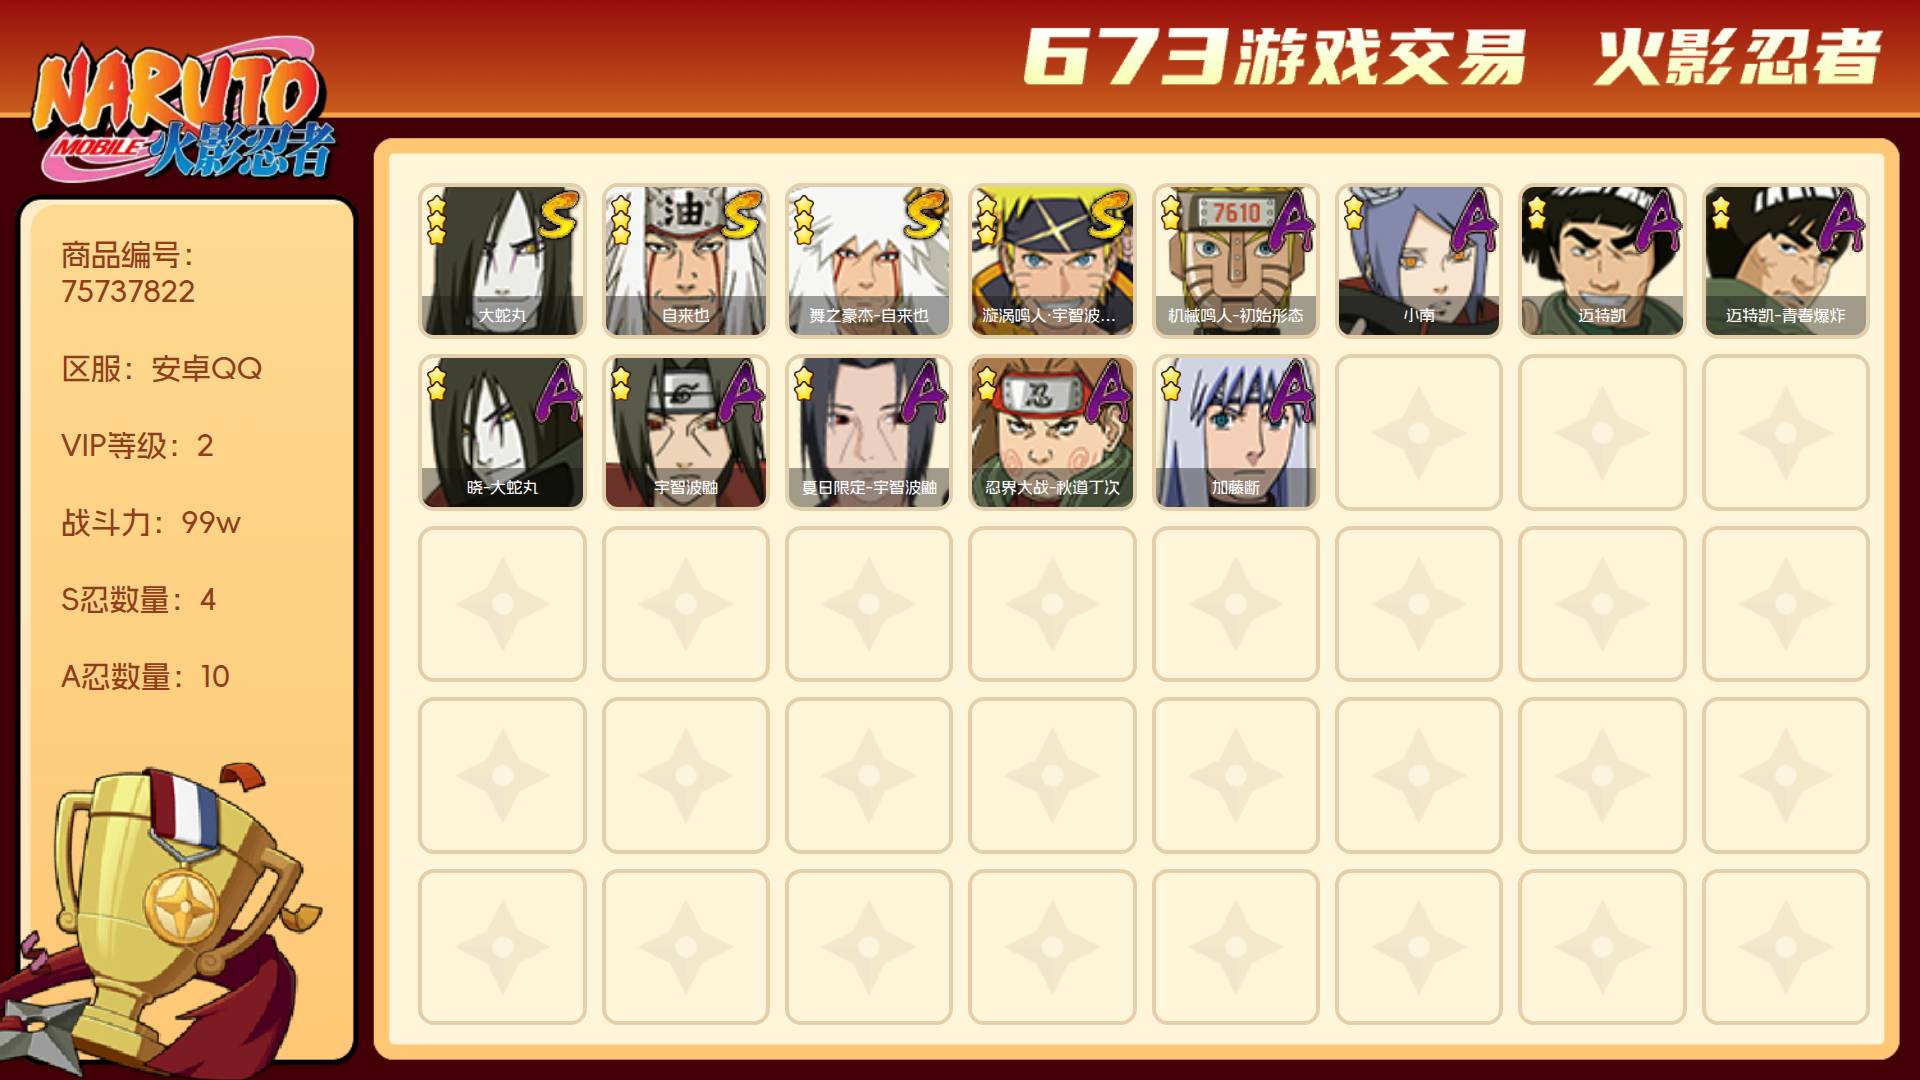Screen dimensions: 1920x1080
Task: Select the 大蛇丸 S-rank ninja card
Action: point(502,261)
